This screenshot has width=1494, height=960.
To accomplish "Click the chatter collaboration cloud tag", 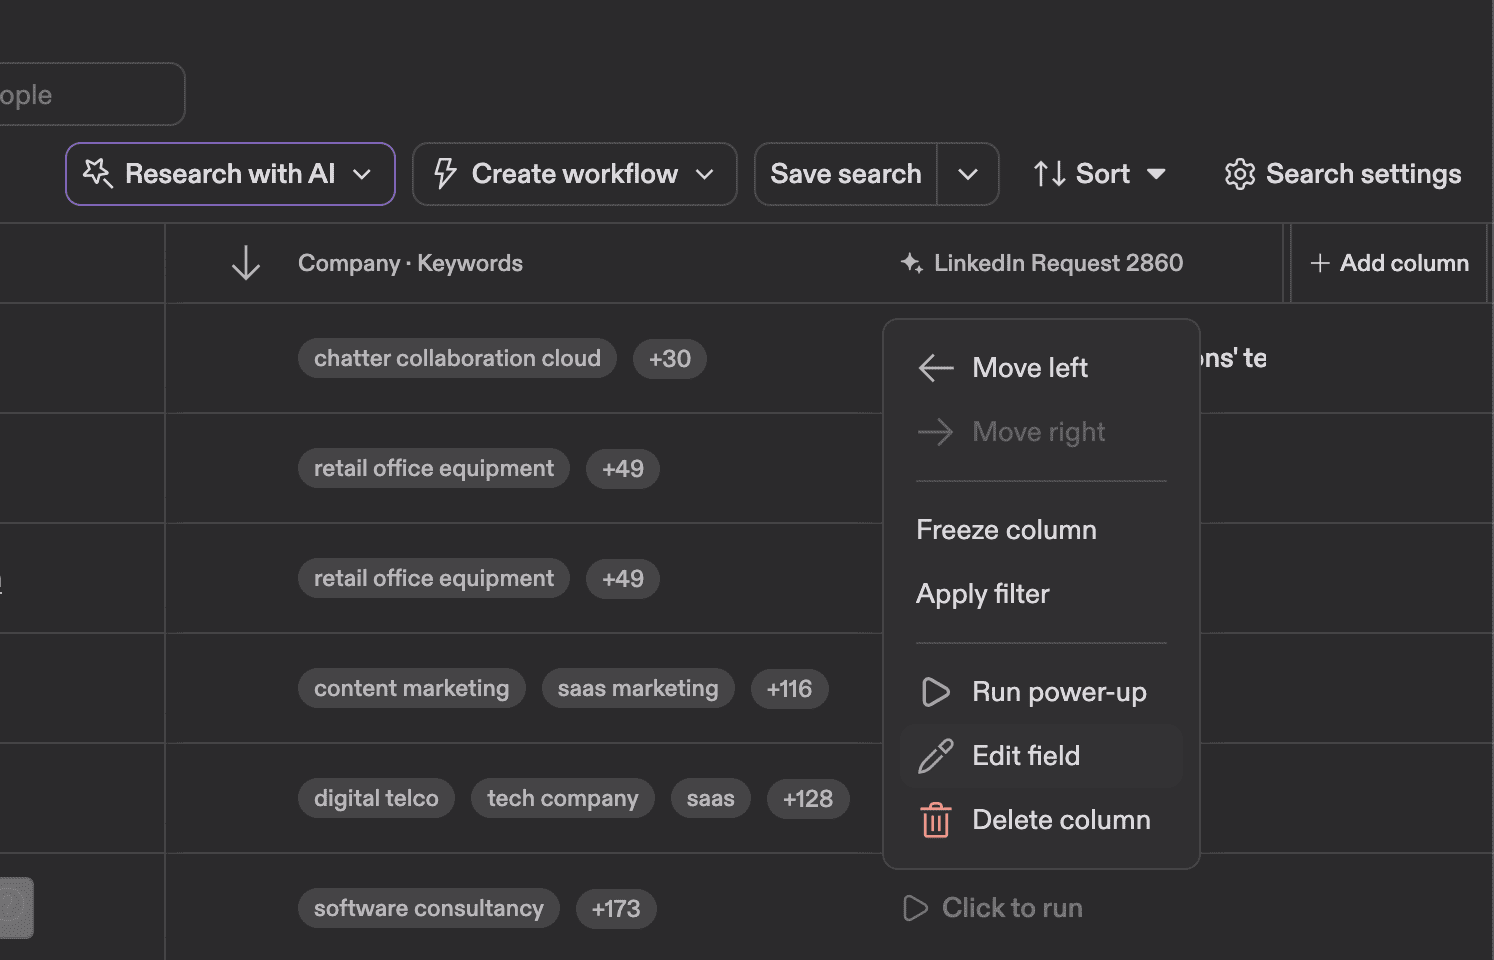I will (x=457, y=359).
